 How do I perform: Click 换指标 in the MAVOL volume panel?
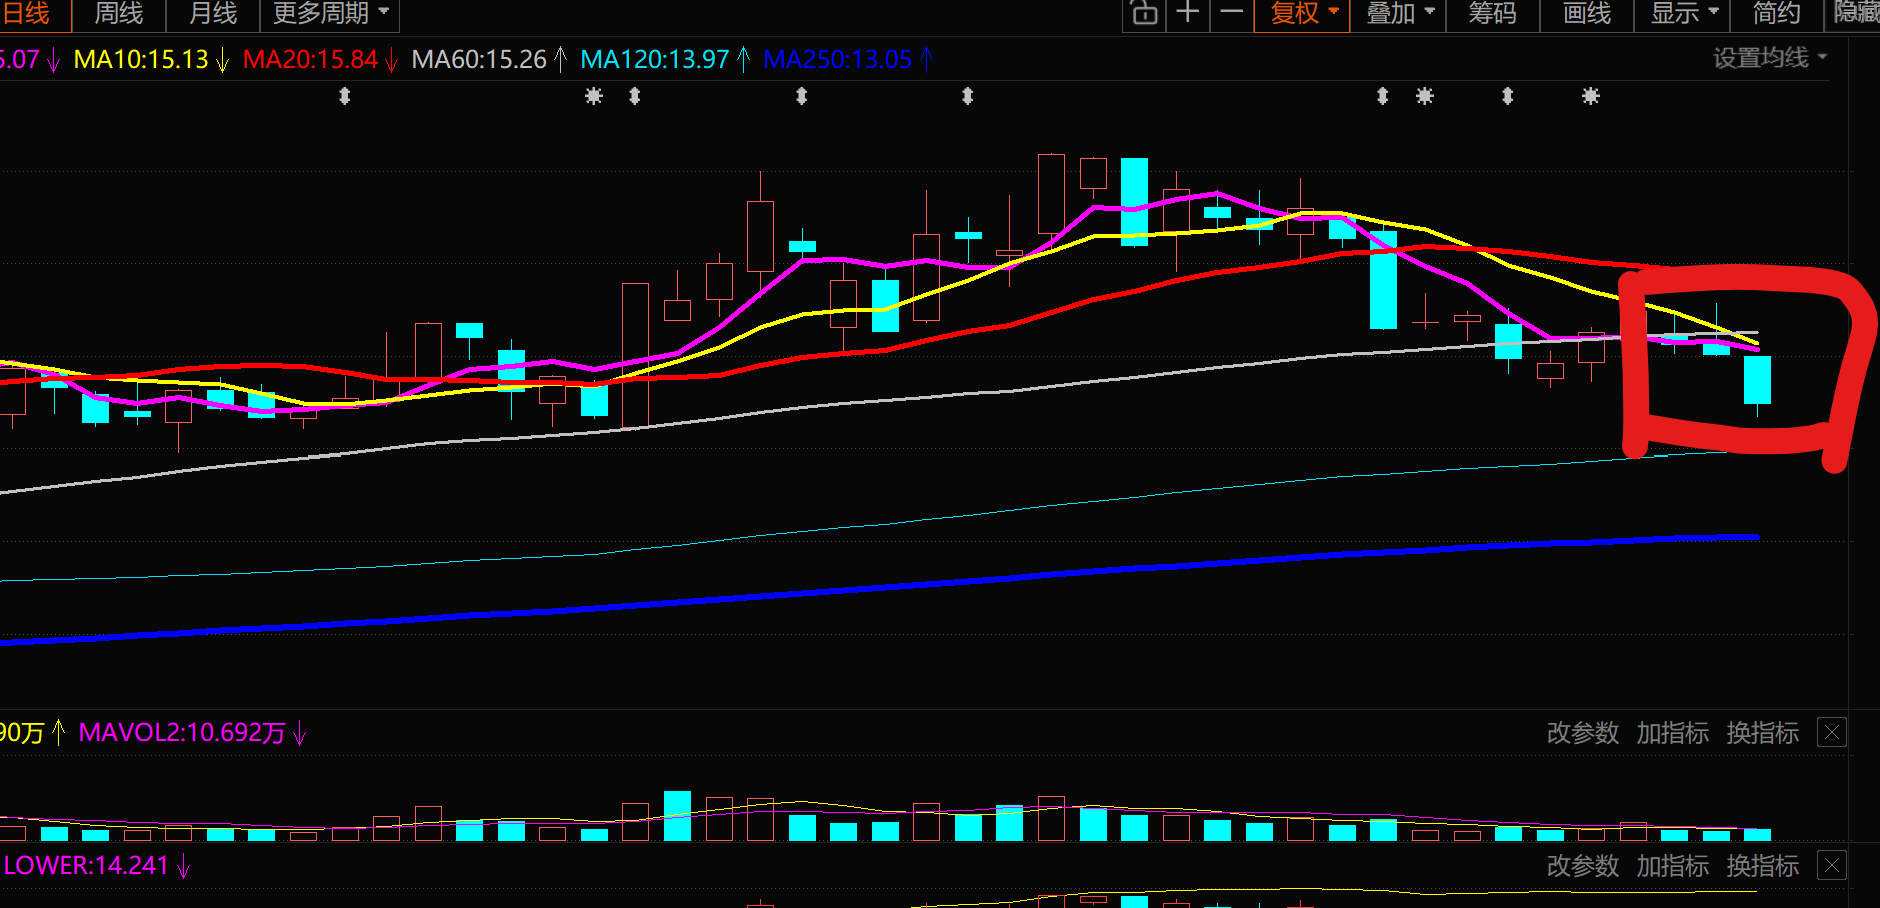tap(1763, 733)
